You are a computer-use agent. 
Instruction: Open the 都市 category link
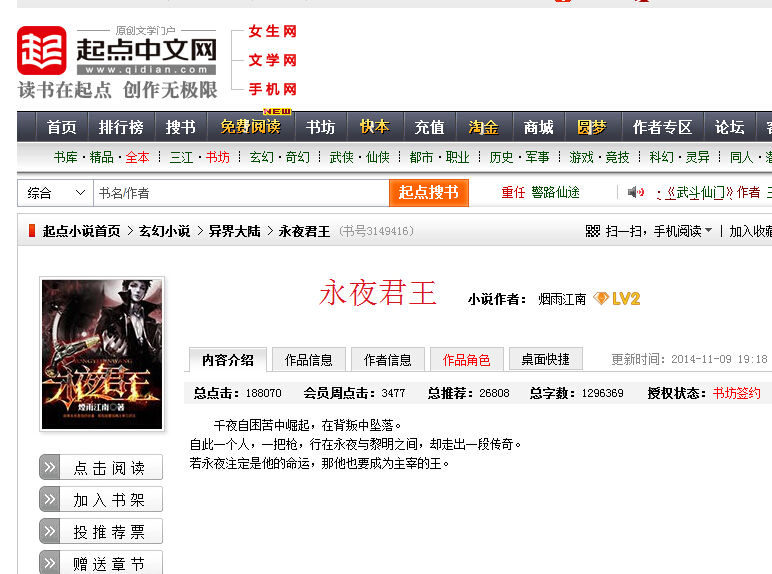pyautogui.click(x=421, y=157)
